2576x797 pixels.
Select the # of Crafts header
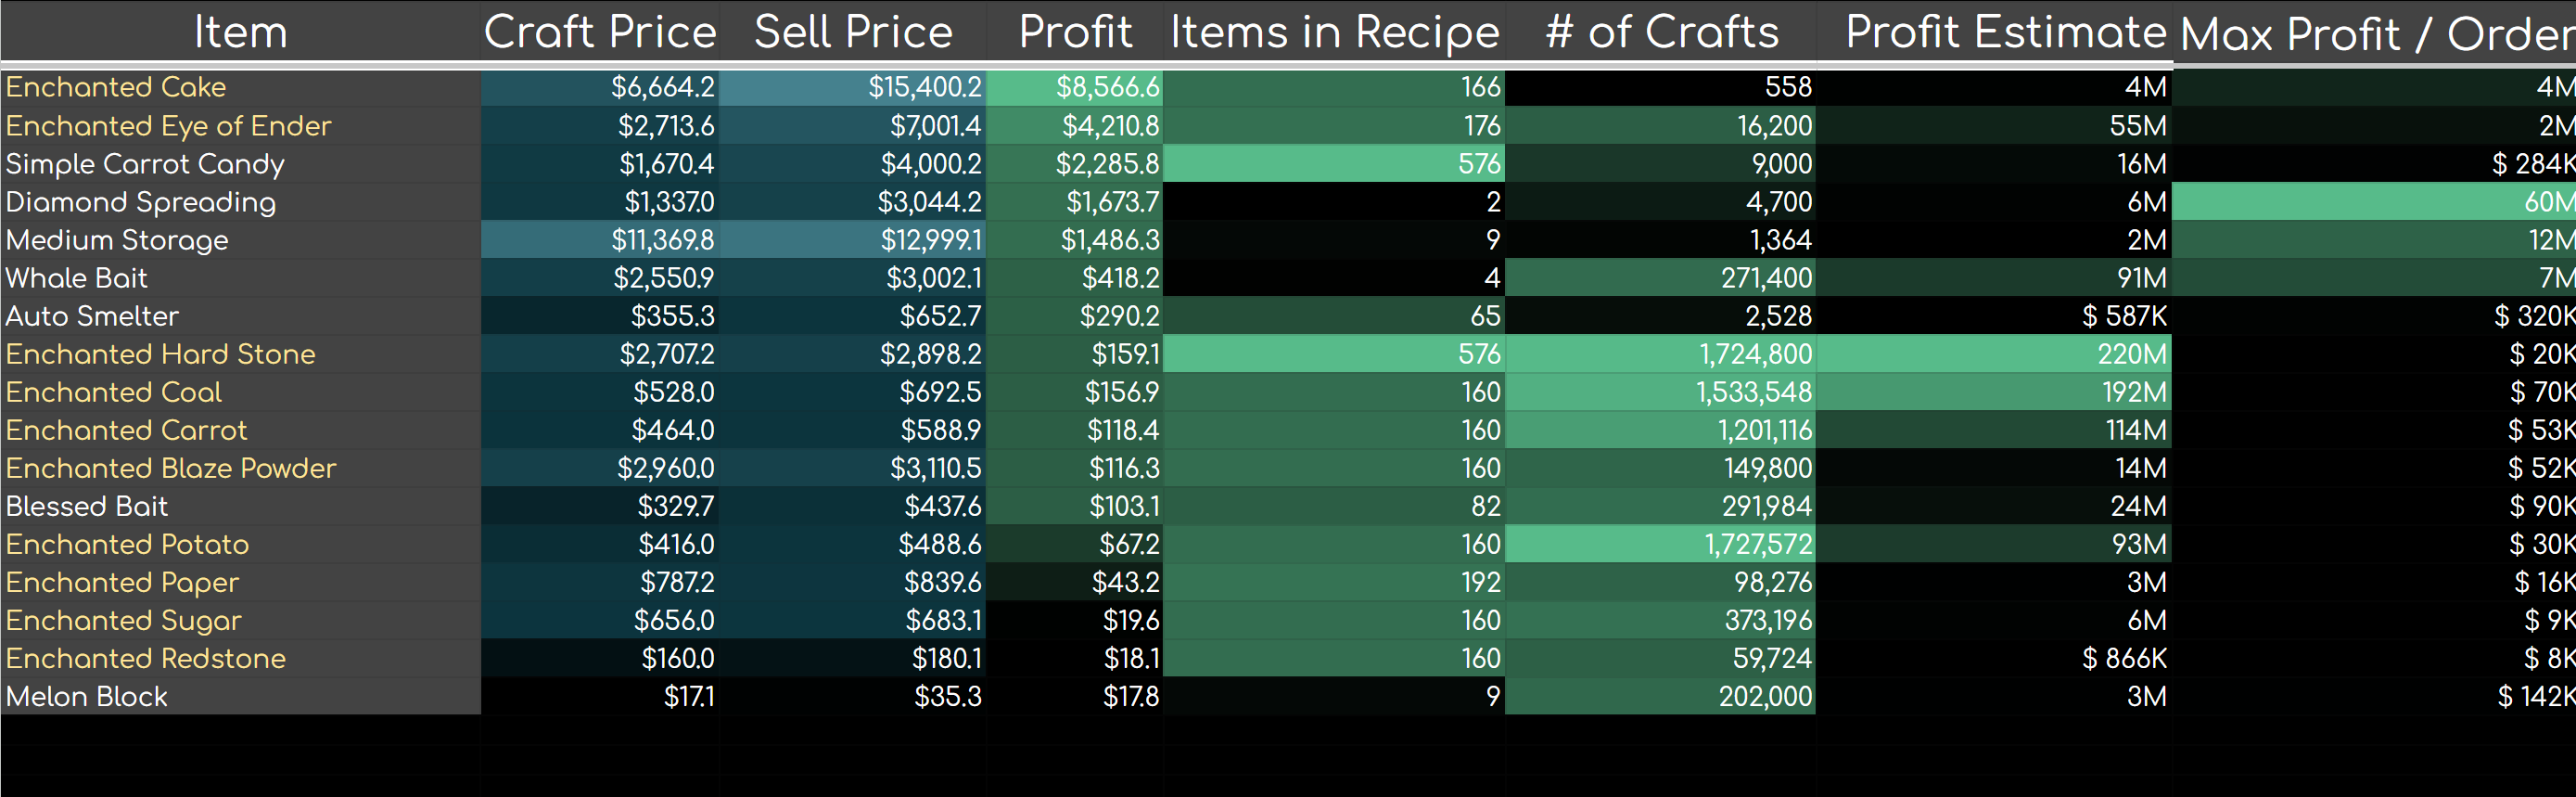point(1661,32)
